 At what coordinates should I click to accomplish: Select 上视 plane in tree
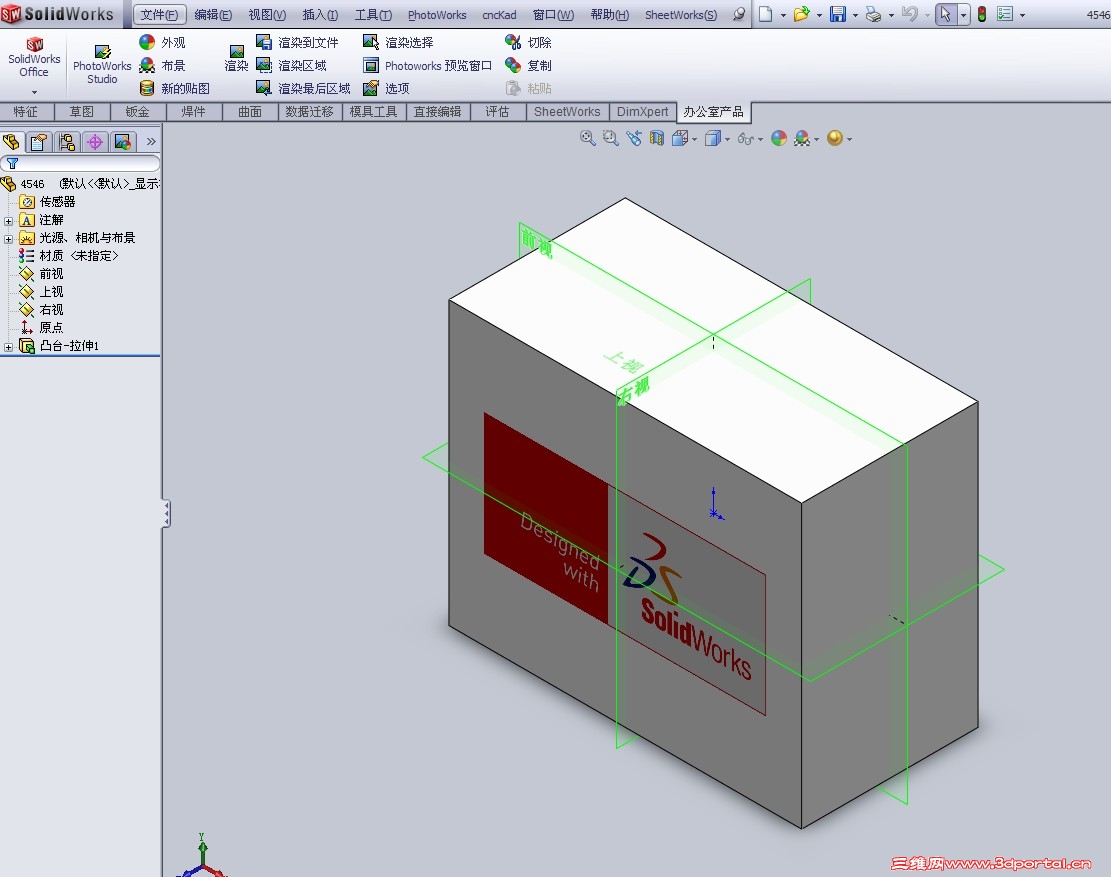[x=41, y=291]
